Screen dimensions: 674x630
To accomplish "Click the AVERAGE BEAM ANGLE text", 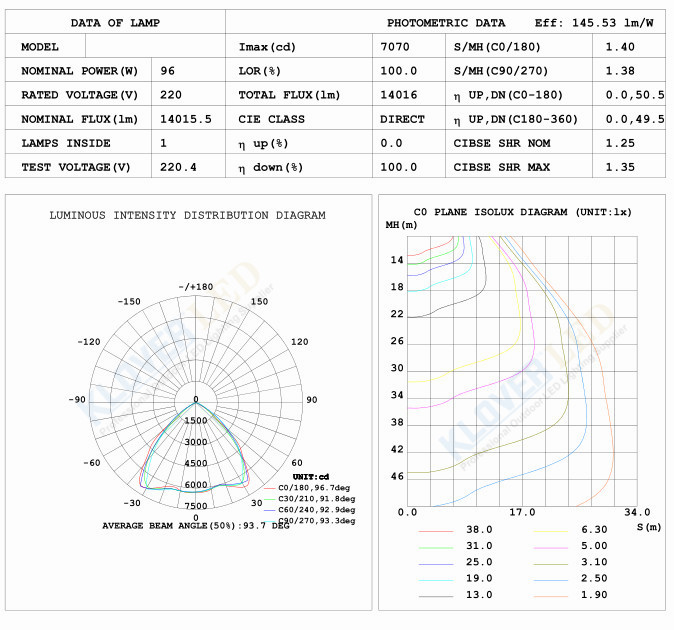I will coord(195,526).
